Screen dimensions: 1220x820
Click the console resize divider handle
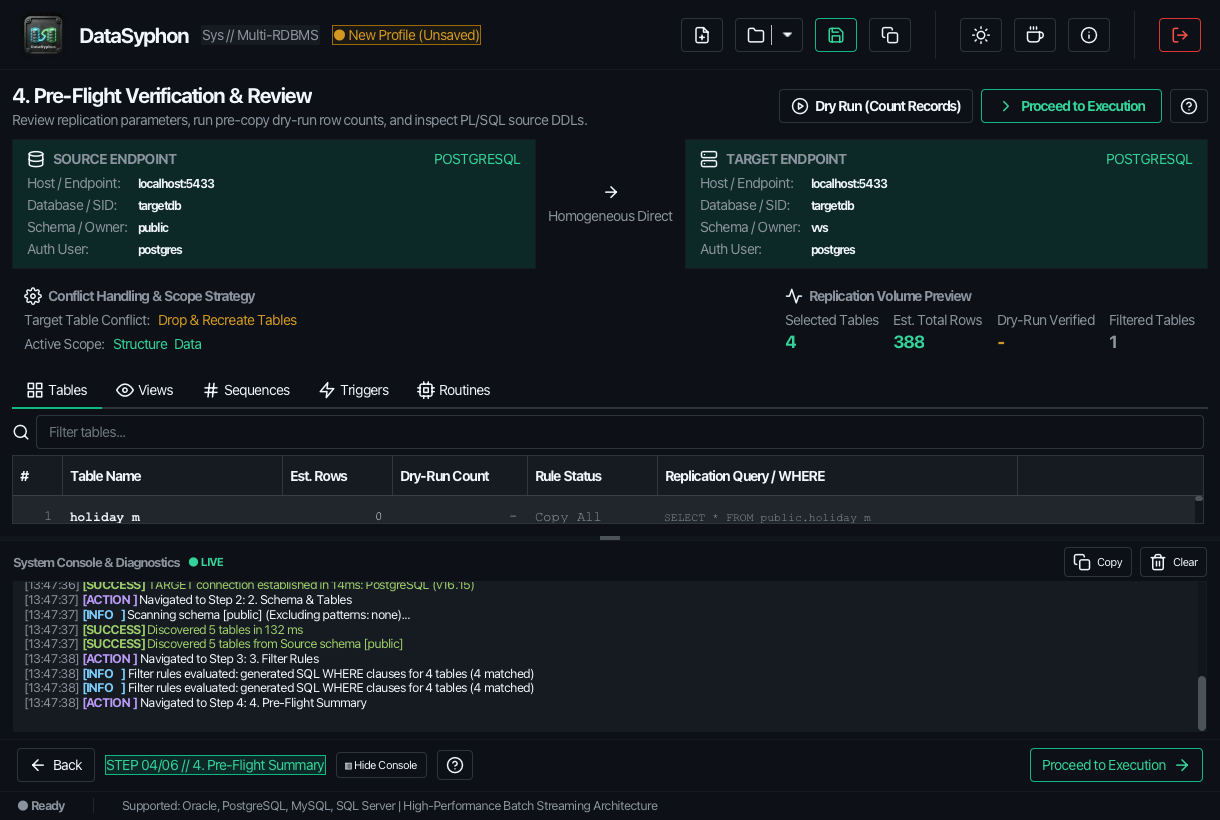610,538
